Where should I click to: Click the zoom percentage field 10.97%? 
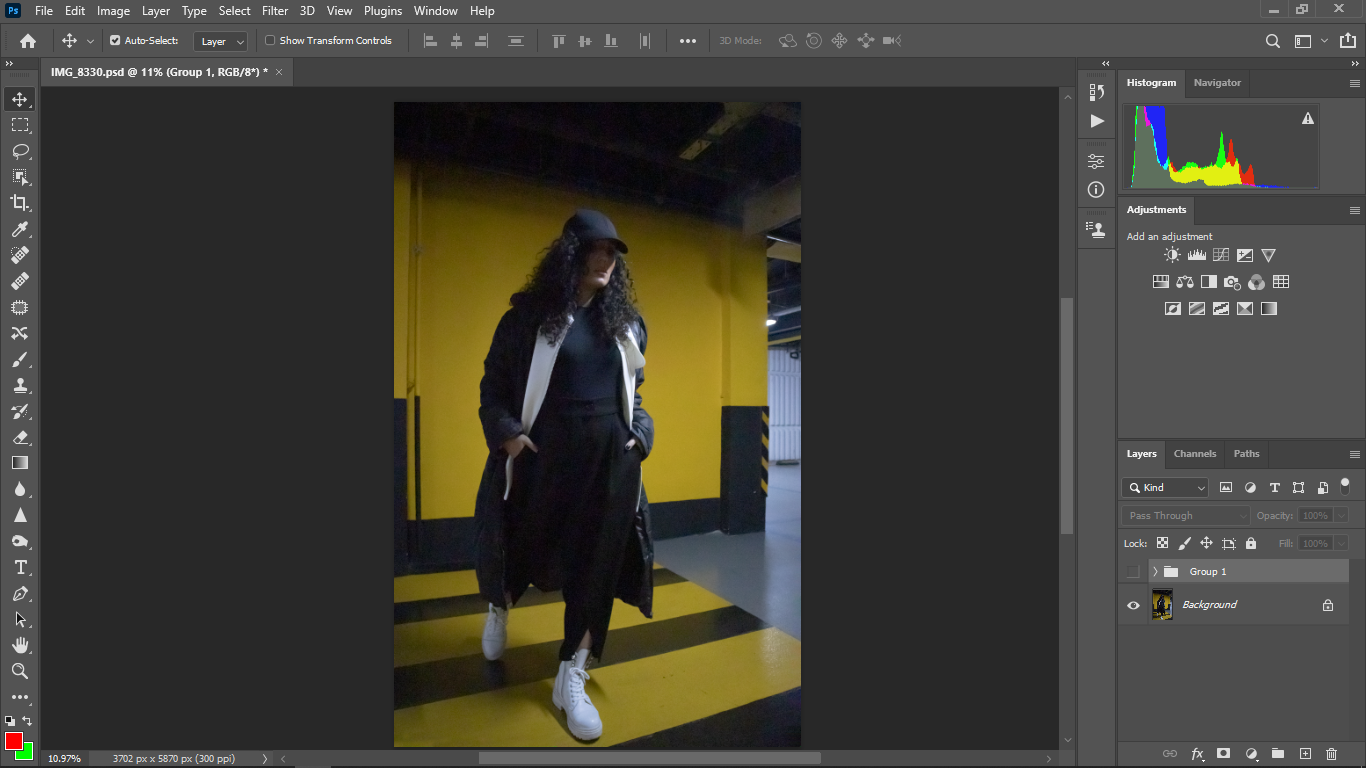[x=64, y=759]
